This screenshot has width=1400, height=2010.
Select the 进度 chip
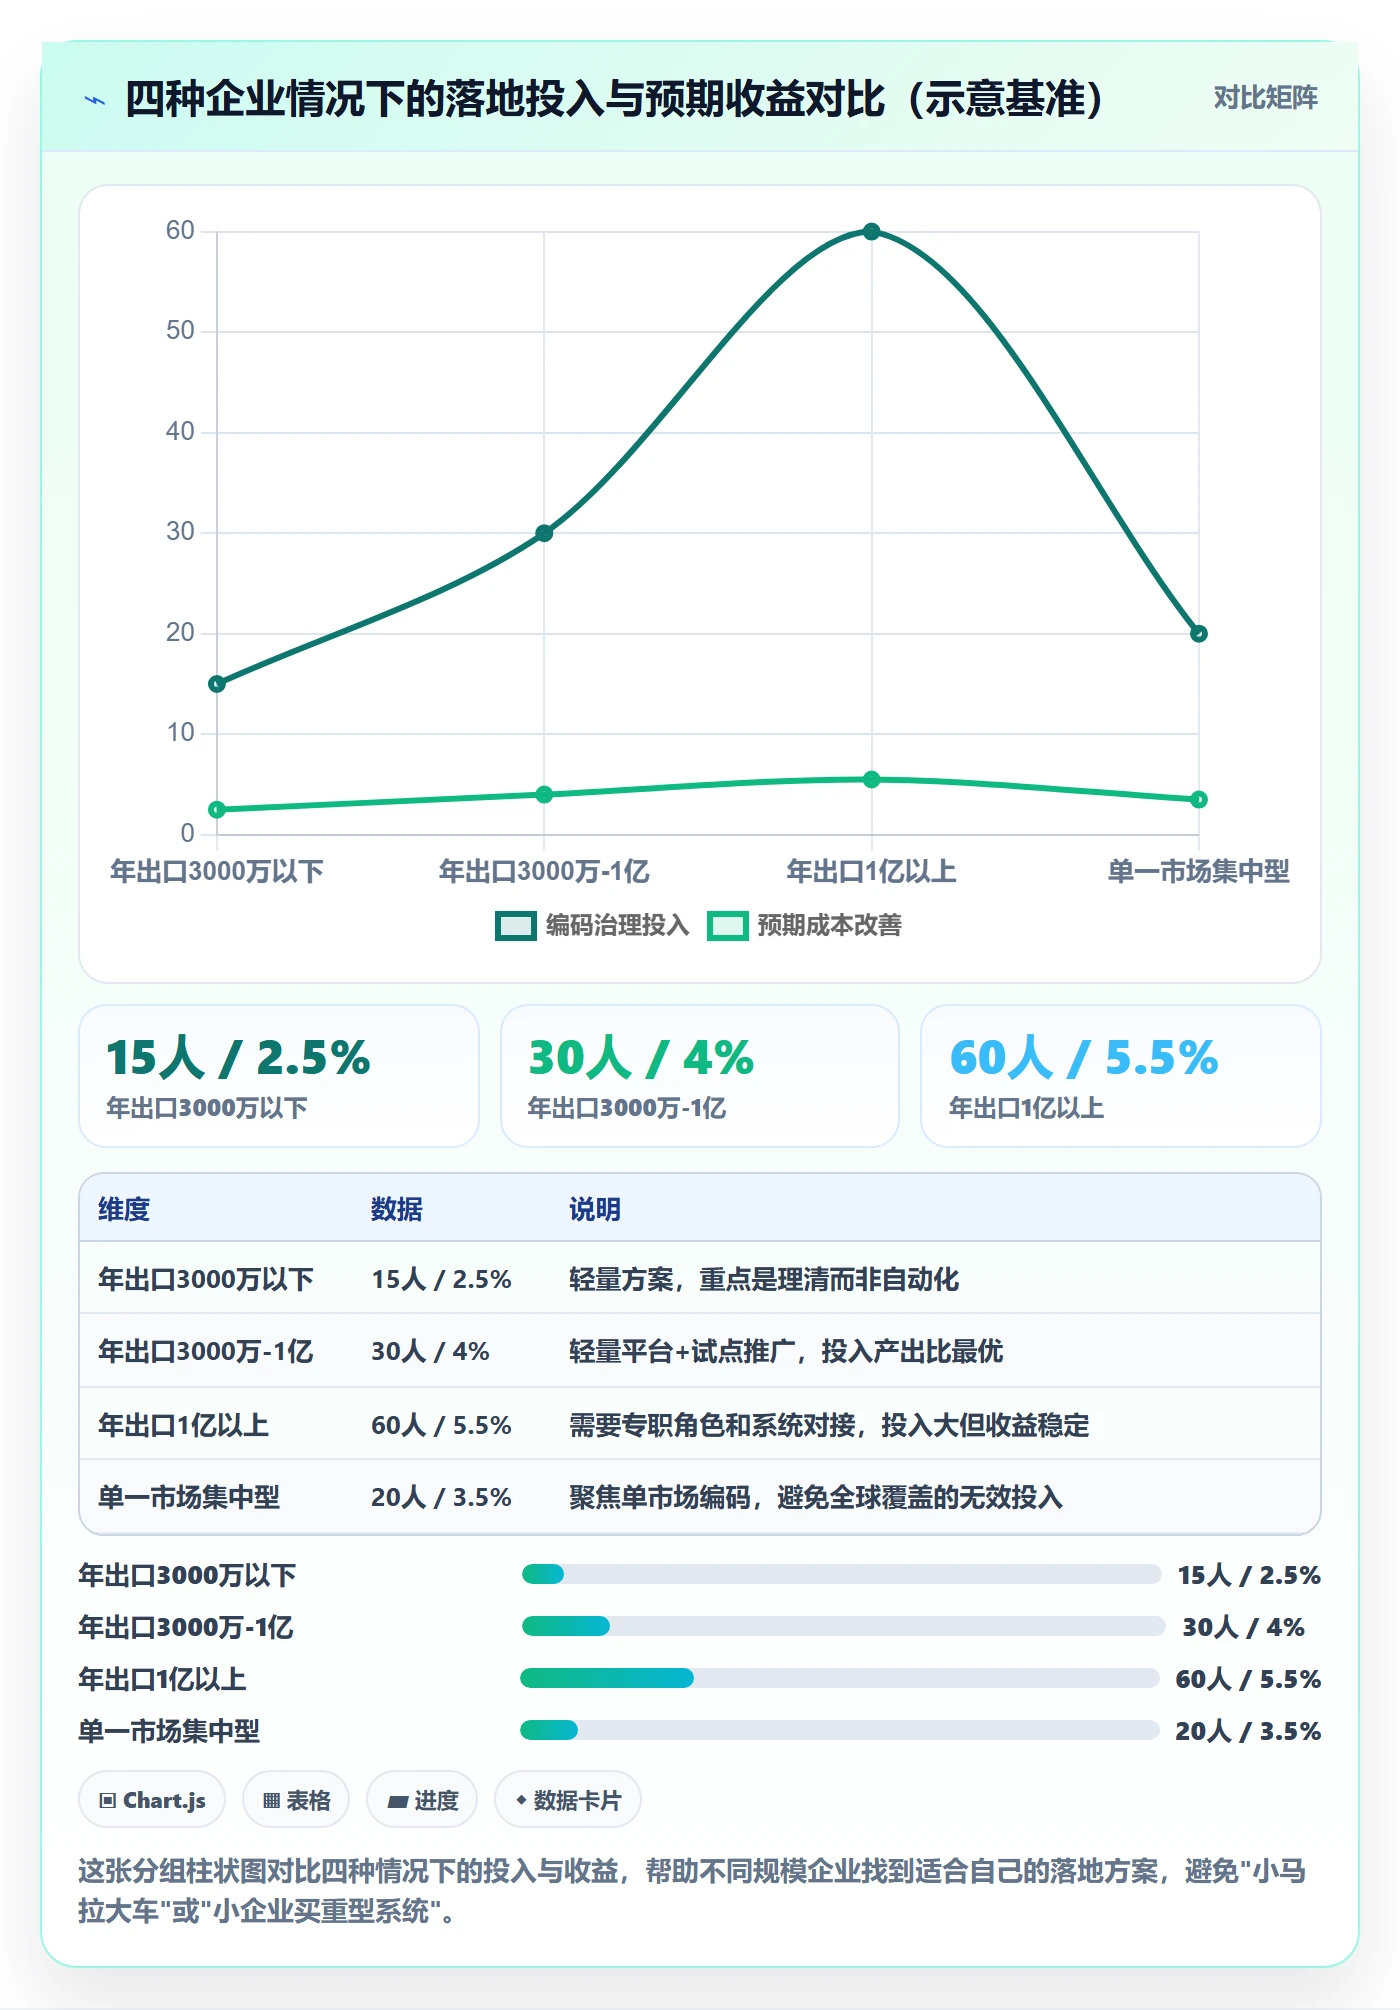(422, 1800)
